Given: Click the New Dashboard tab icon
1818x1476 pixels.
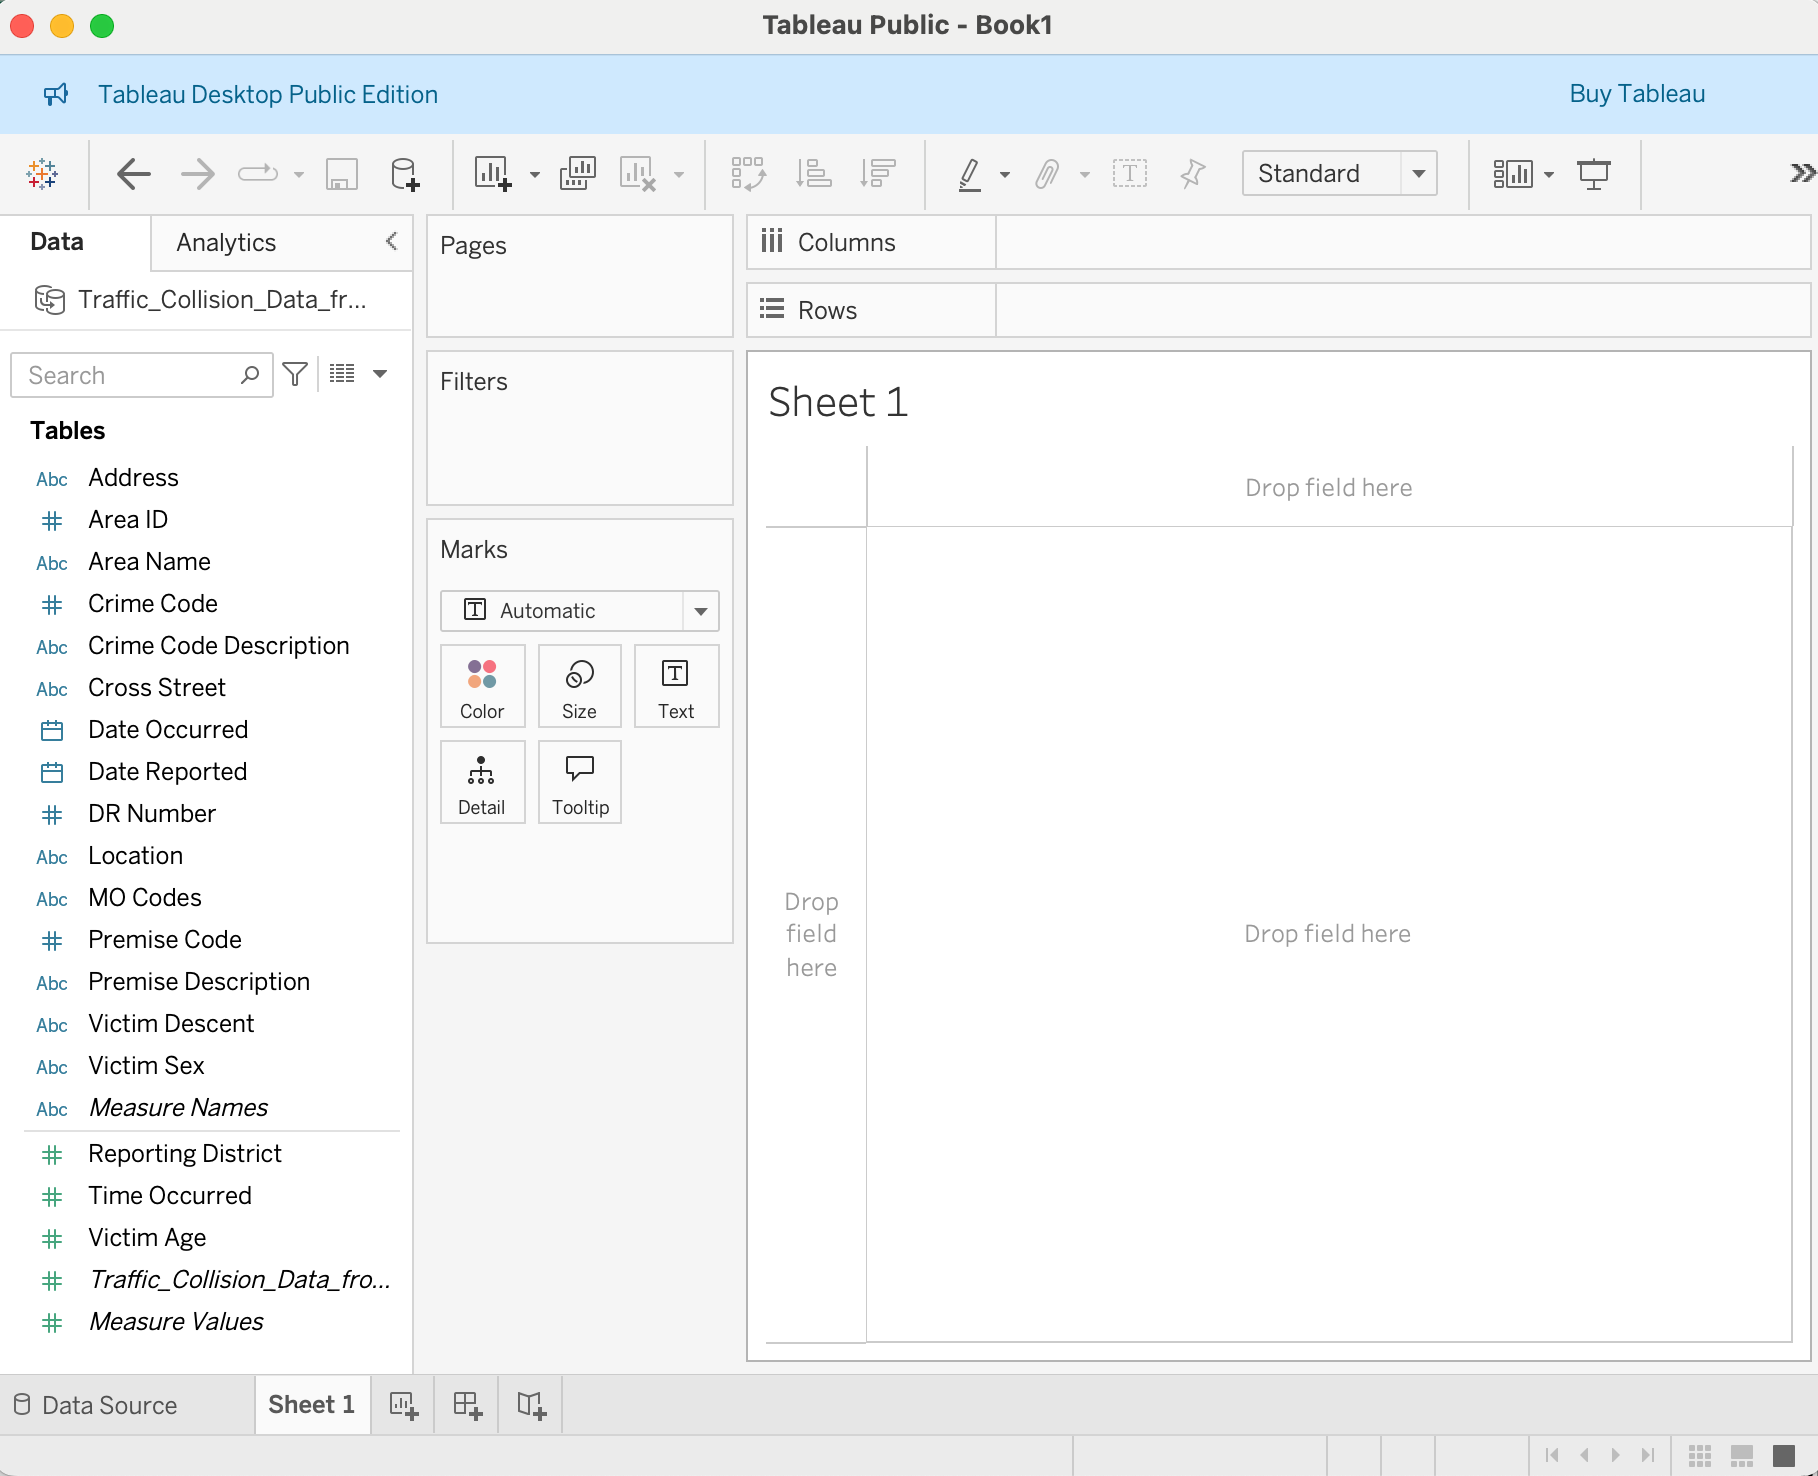Looking at the screenshot, I should click(x=468, y=1405).
